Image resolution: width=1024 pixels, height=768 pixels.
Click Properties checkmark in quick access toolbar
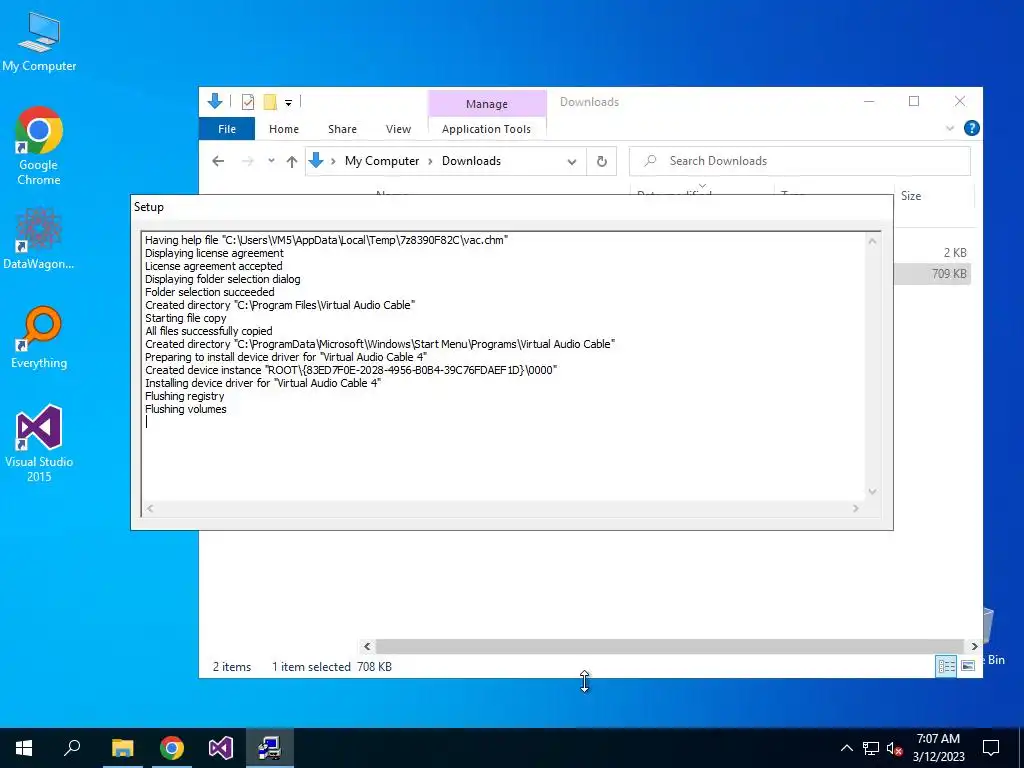click(248, 101)
